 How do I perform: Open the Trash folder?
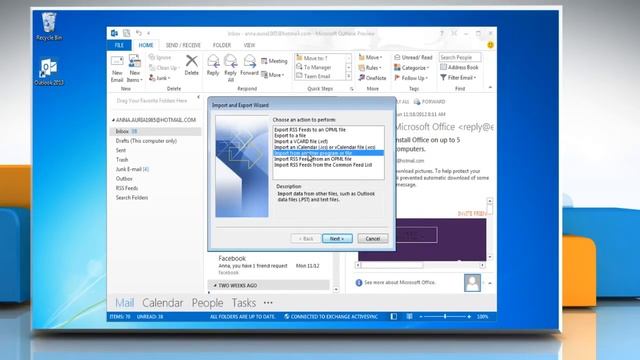122,160
